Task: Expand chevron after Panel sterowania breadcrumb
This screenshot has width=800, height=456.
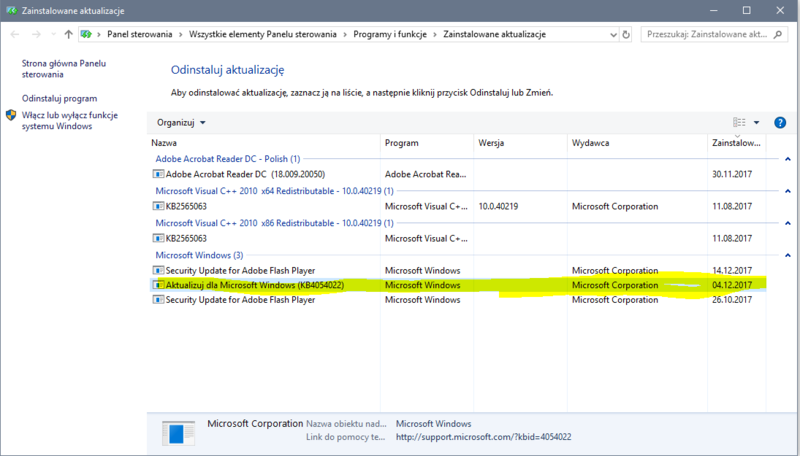Action: click(181, 34)
